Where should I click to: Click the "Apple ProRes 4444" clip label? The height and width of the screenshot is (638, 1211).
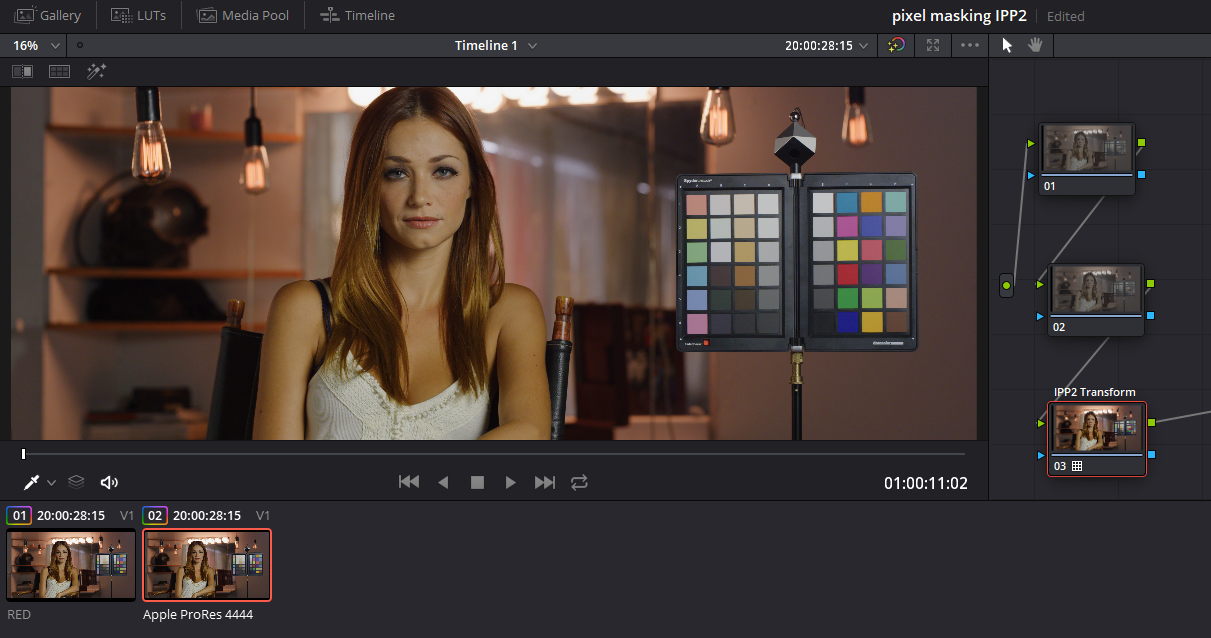(198, 615)
